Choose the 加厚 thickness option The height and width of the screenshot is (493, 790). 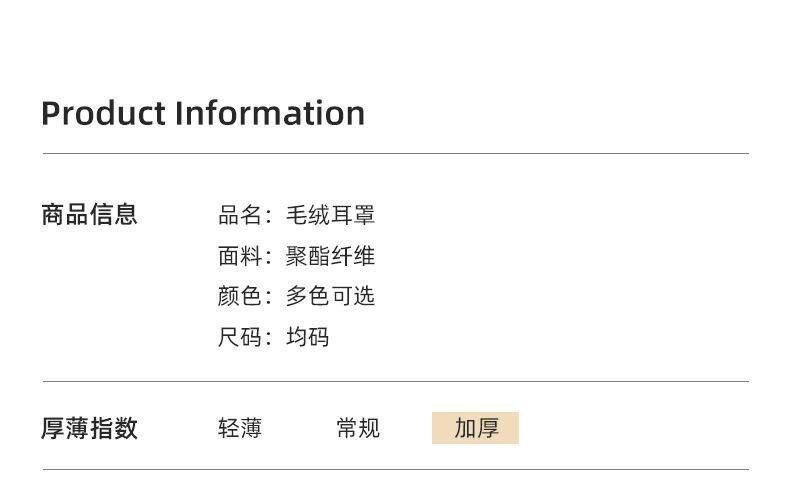point(476,429)
